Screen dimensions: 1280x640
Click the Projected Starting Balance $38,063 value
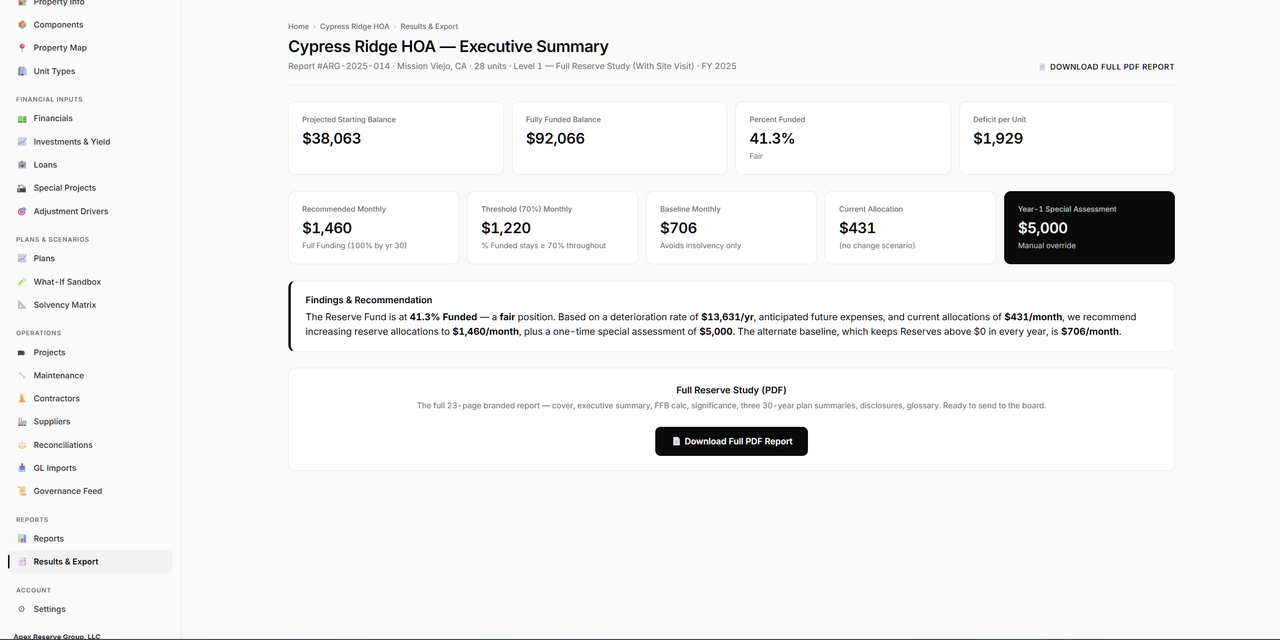click(x=331, y=138)
